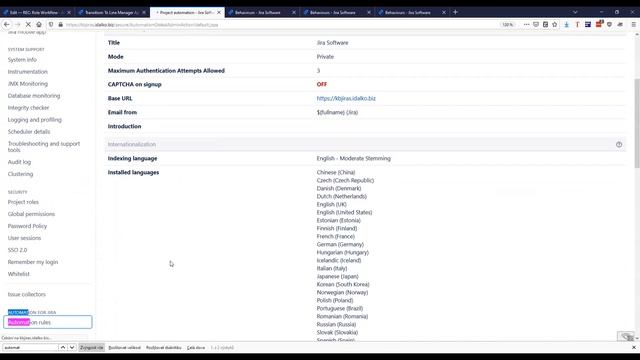Viewport: 640px width, 360px height.
Task: Select the Project automation tab
Action: coord(187,12)
